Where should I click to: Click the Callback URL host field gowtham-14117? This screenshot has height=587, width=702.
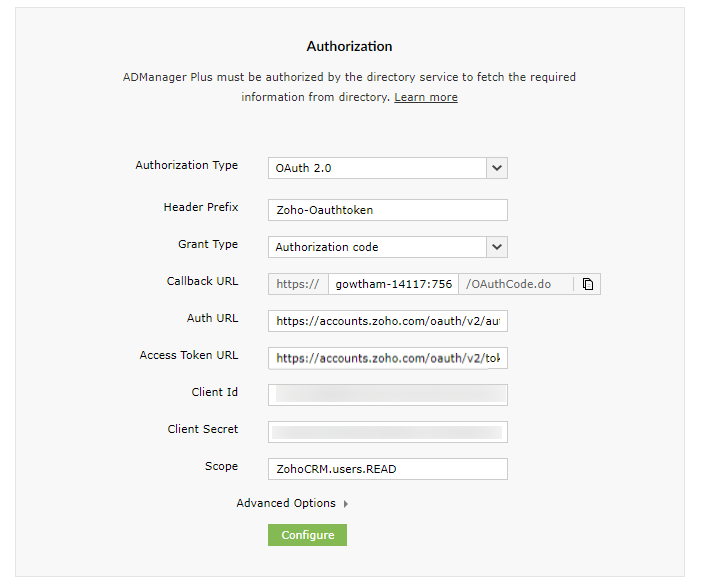pyautogui.click(x=393, y=284)
